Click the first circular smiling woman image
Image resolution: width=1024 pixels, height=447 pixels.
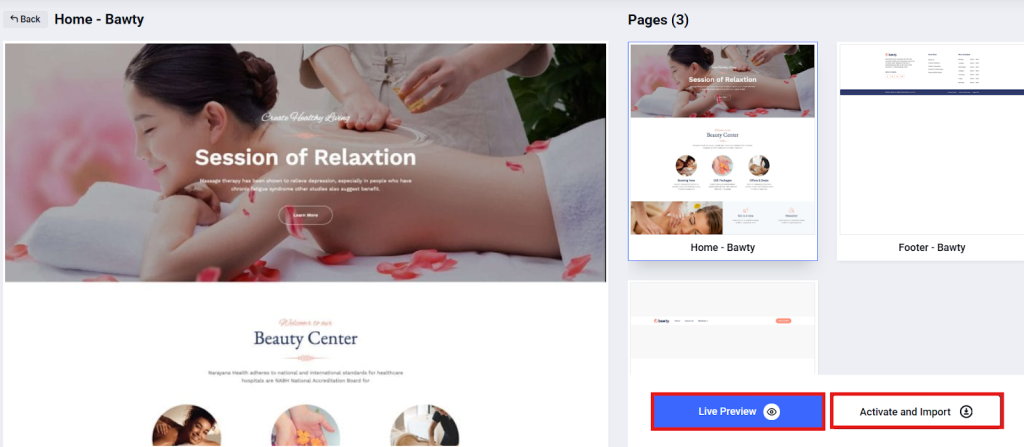[x=187, y=425]
